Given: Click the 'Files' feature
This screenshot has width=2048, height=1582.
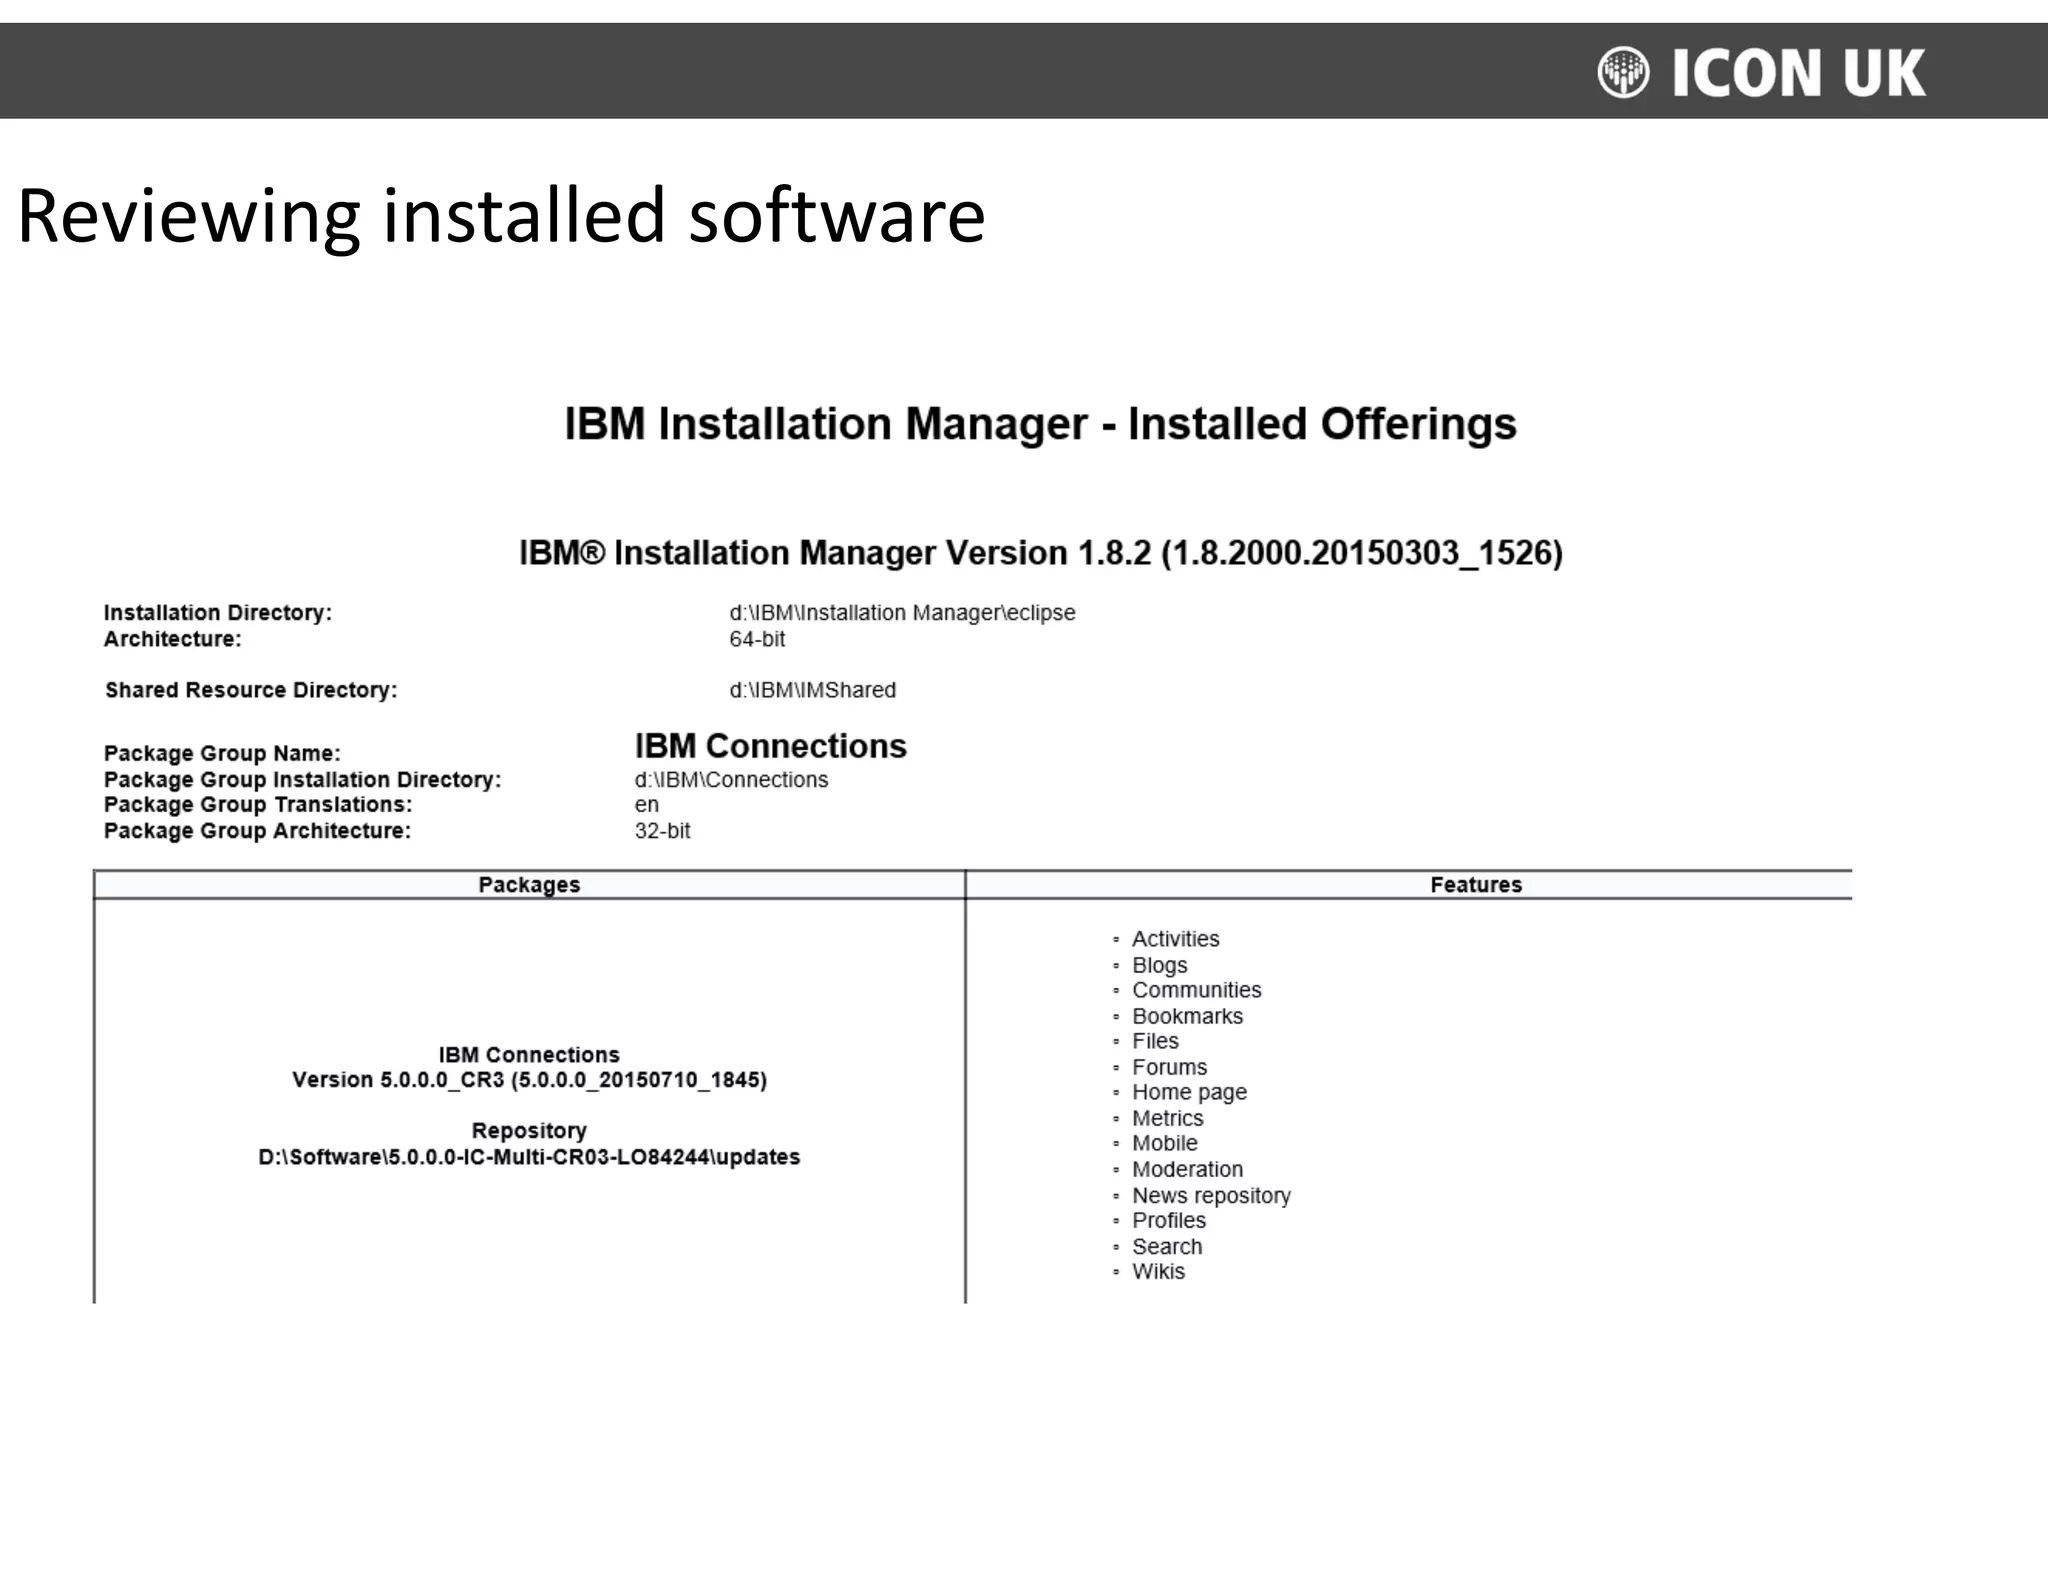Looking at the screenshot, I should click(1155, 1041).
